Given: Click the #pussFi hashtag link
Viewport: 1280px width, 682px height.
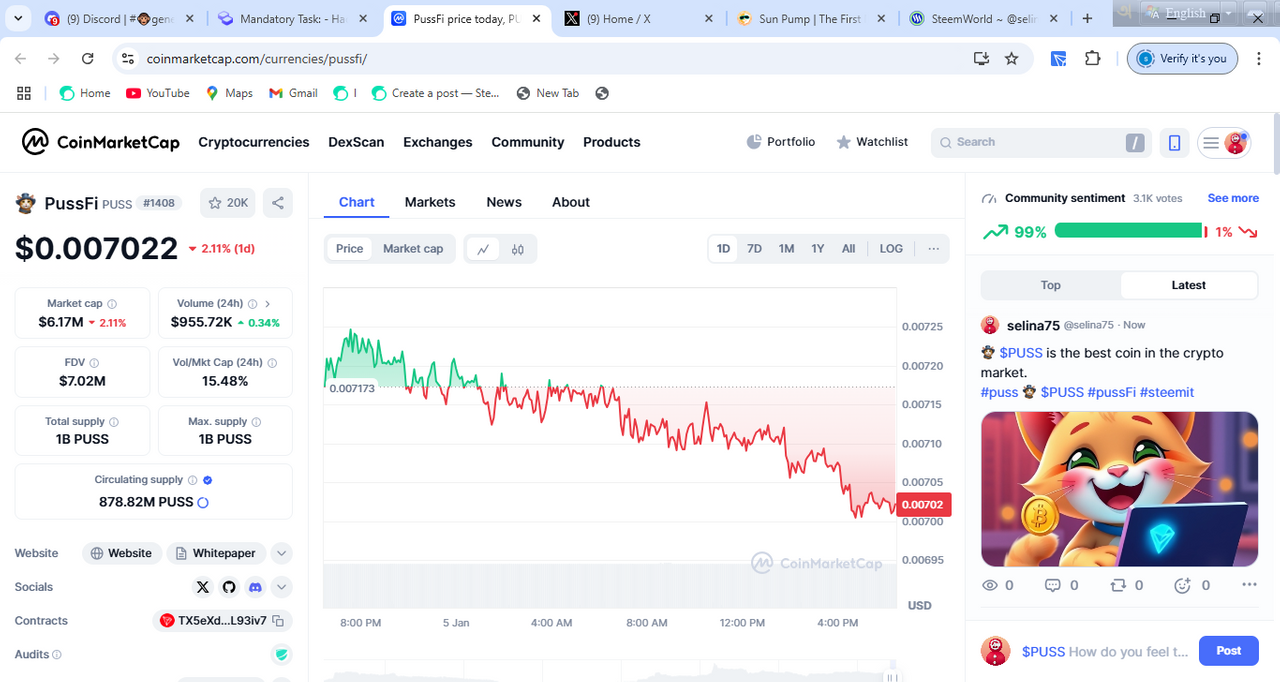Looking at the screenshot, I should point(1111,392).
